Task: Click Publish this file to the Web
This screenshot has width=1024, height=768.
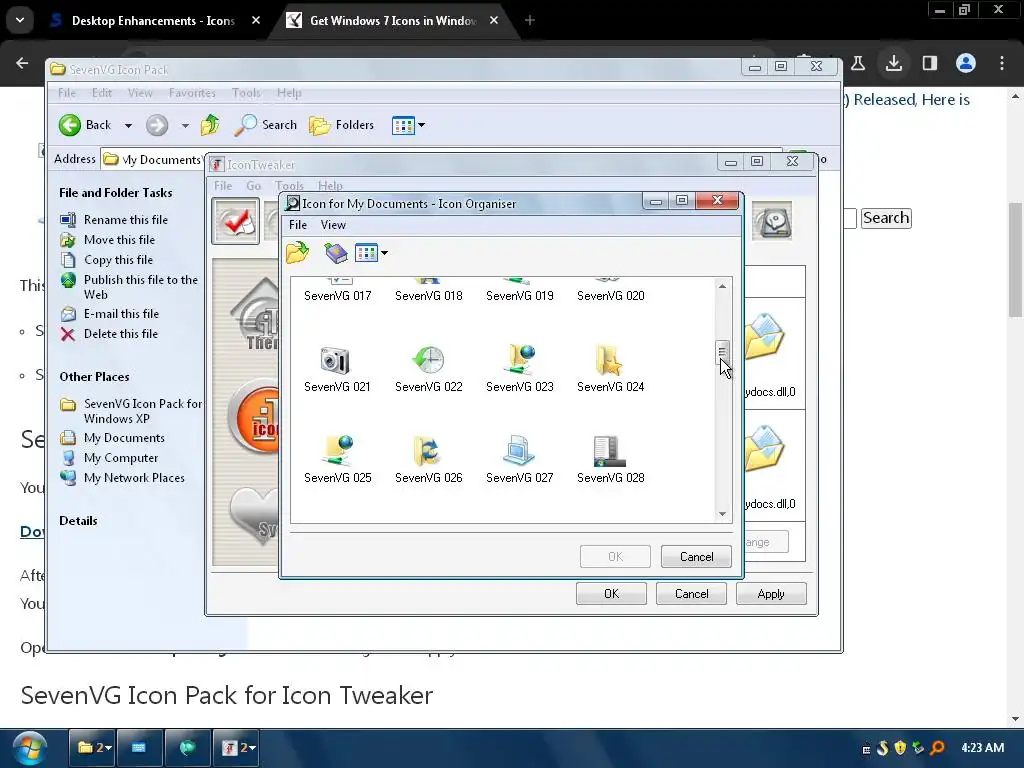Action: [x=140, y=287]
